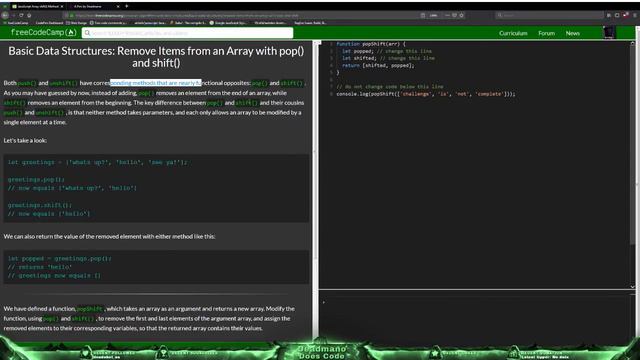640x360 pixels.
Task: Click the pocket save icon in address bar
Action: pos(454,15)
